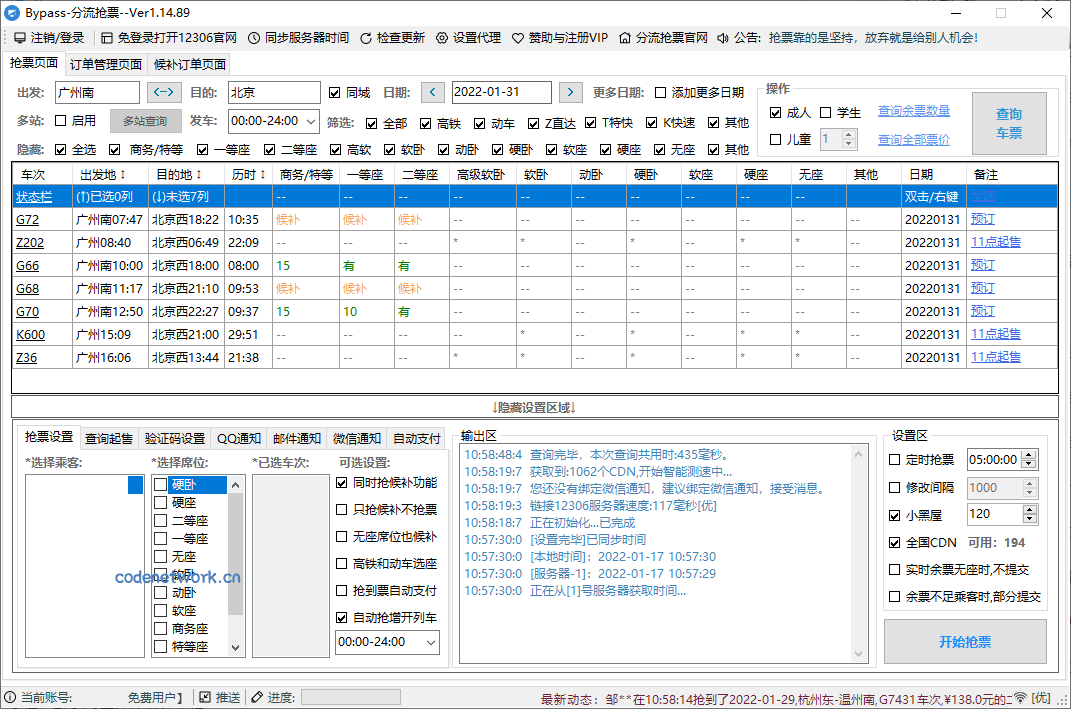Toggle the 学生 student checkbox
Image resolution: width=1071 pixels, height=709 pixels.
coord(826,113)
